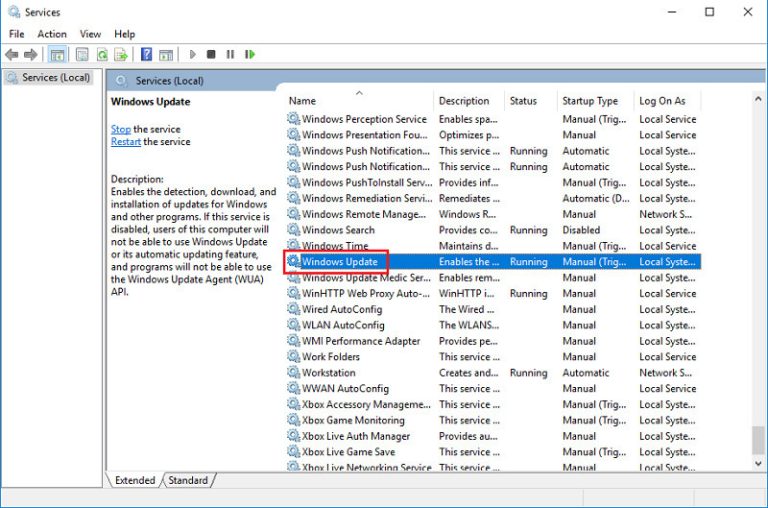
Task: Click the Restart Service green icon
Action: coord(250,54)
